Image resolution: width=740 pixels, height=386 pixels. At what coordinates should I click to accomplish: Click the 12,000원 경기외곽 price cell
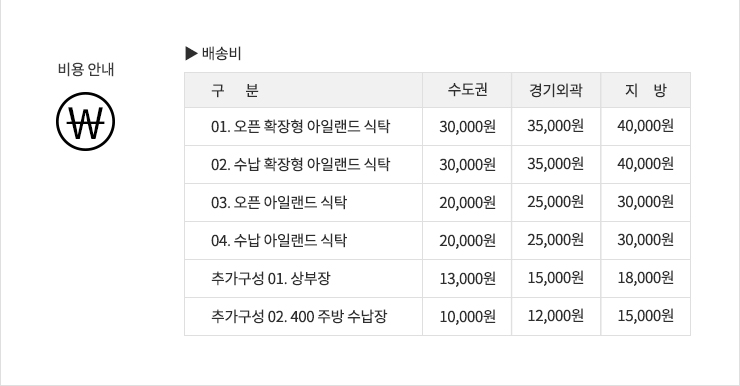click(x=556, y=316)
